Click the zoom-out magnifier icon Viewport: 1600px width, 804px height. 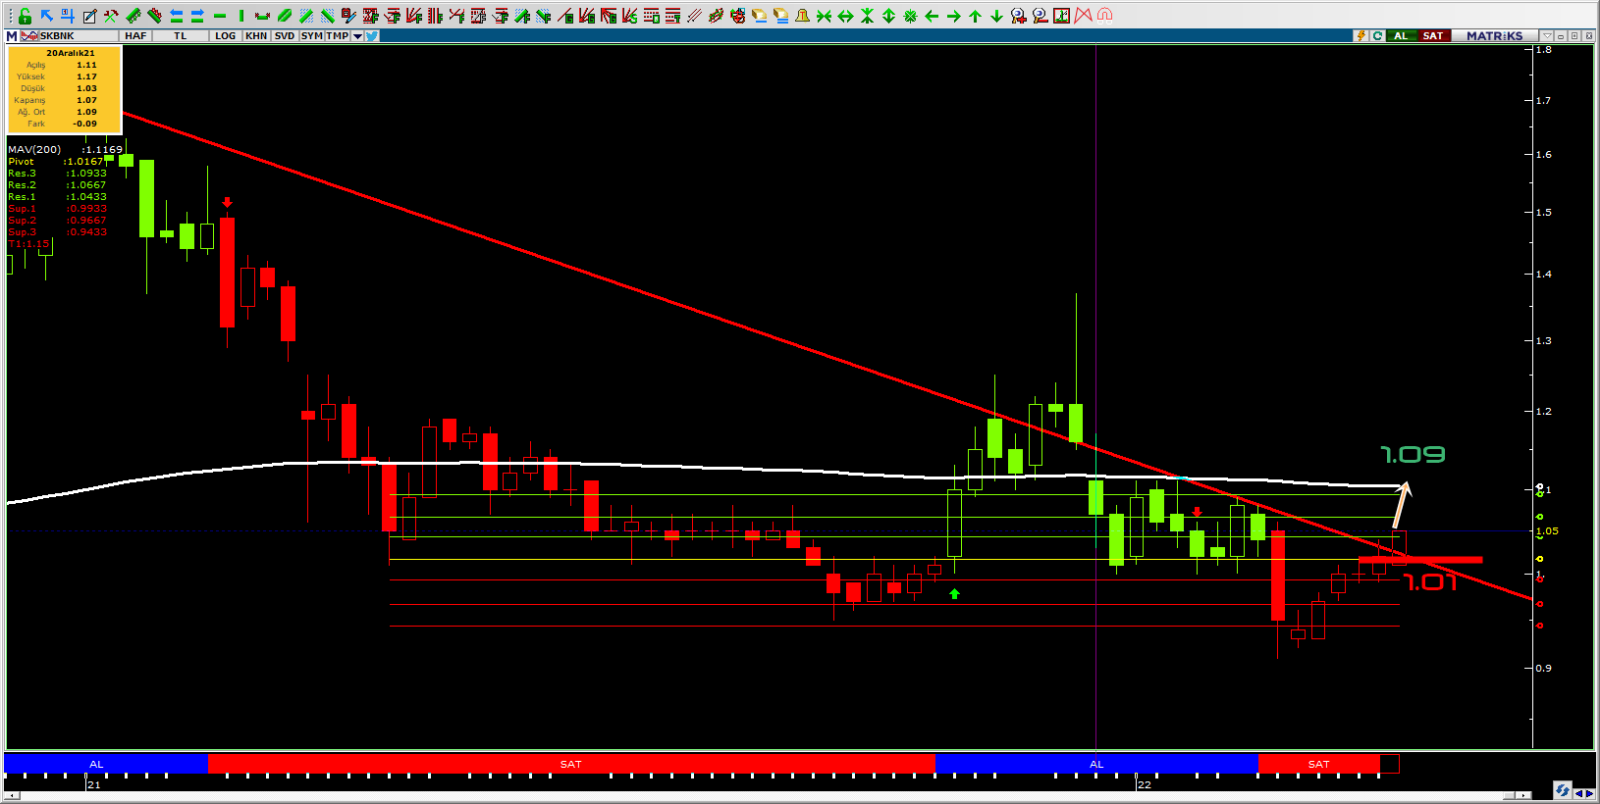click(x=1040, y=16)
